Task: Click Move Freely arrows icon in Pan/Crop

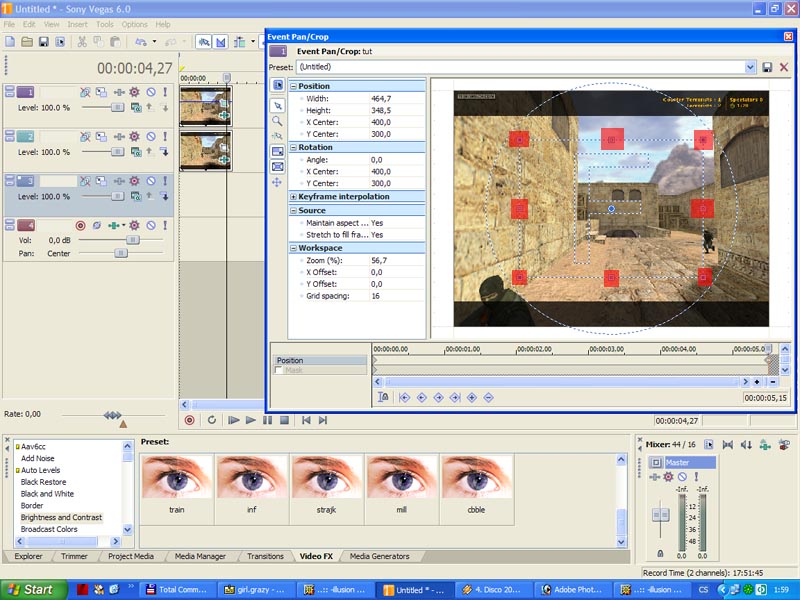Action: pos(278,182)
